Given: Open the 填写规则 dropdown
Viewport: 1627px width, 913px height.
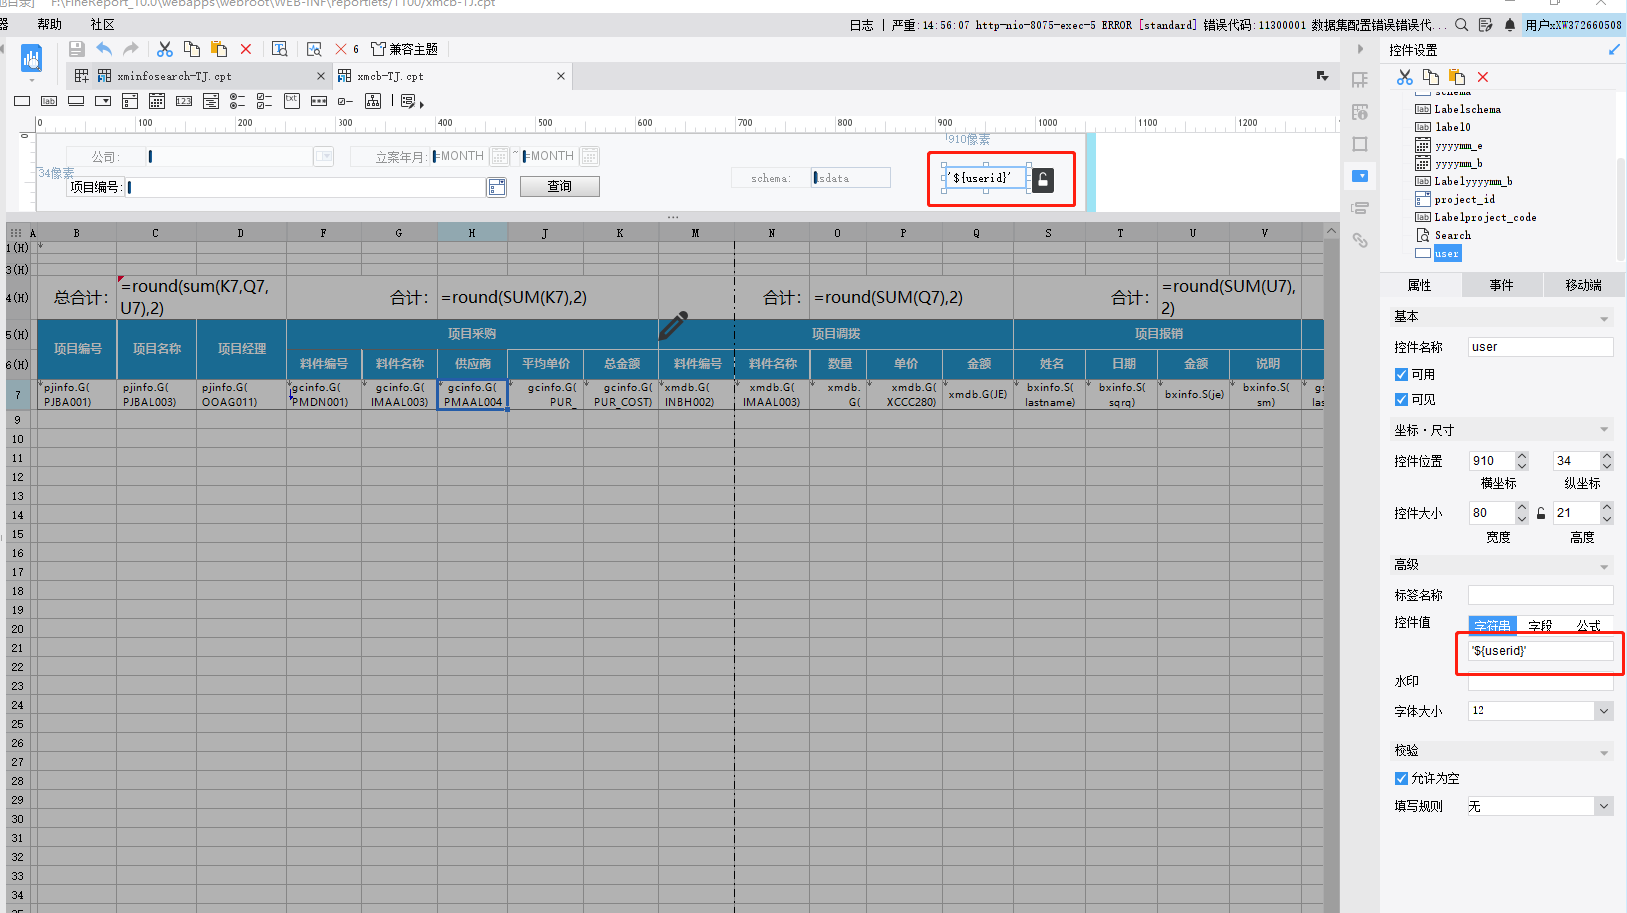Looking at the screenshot, I should (x=1604, y=806).
